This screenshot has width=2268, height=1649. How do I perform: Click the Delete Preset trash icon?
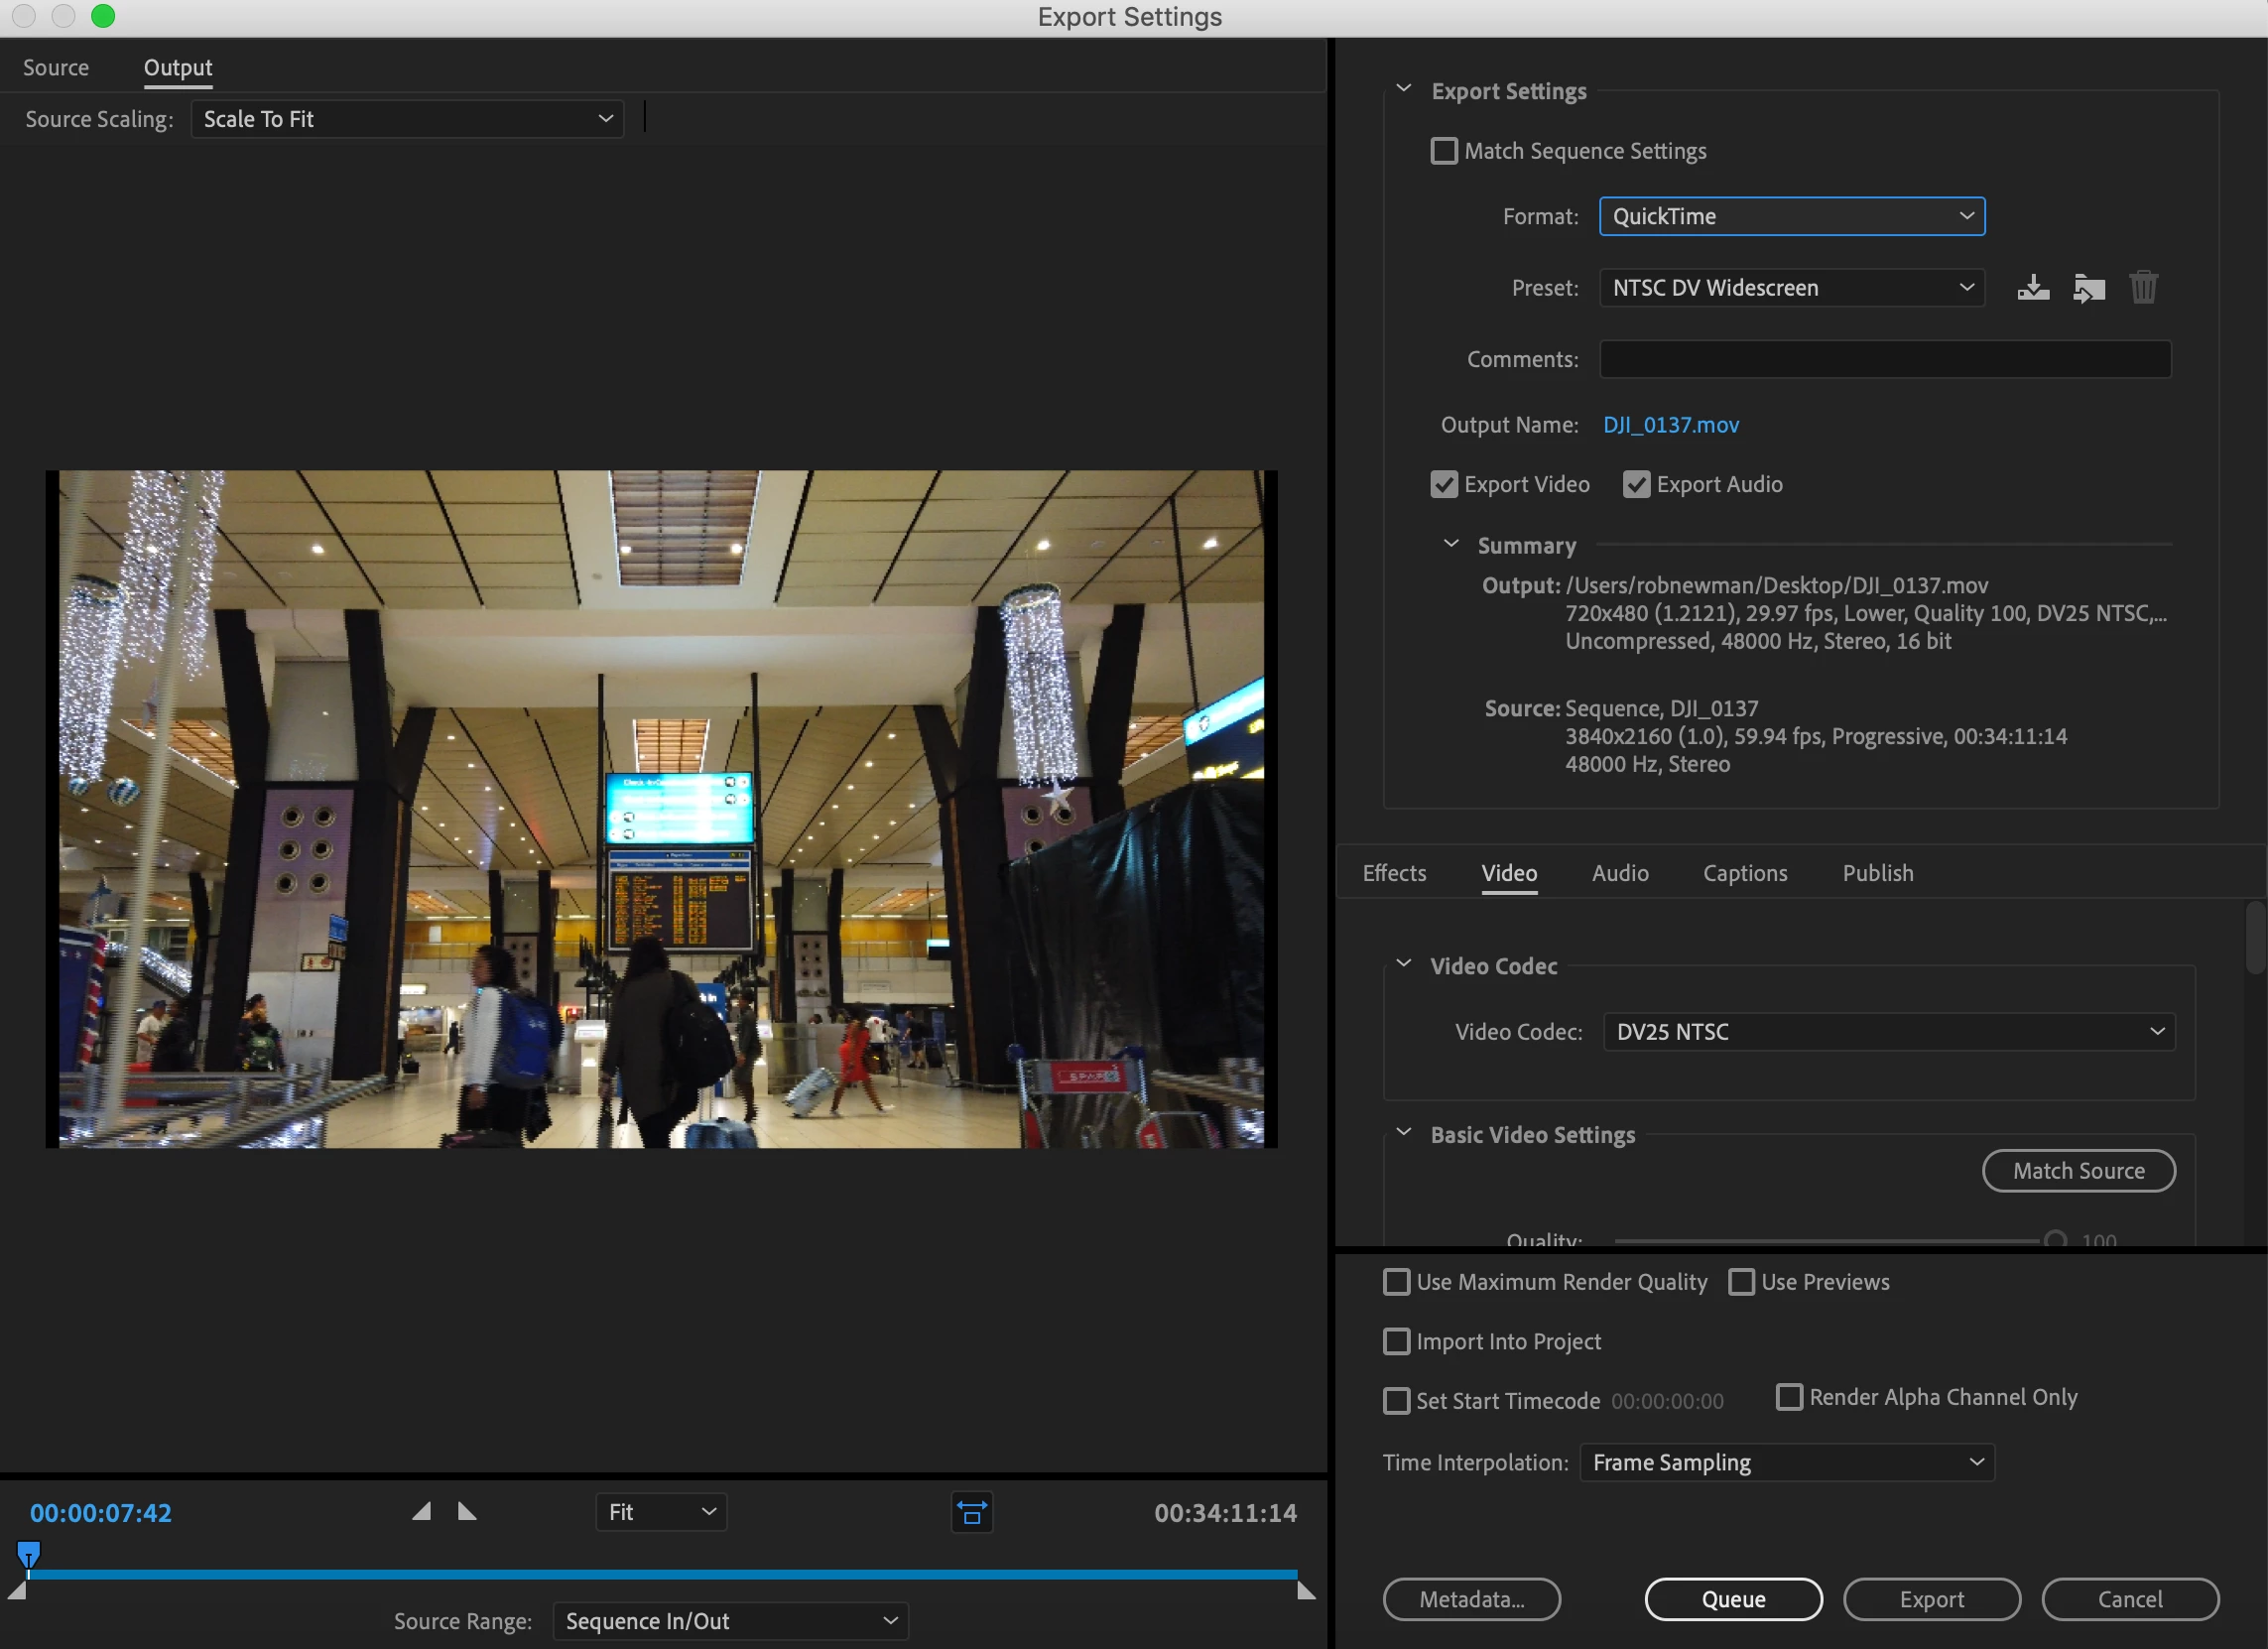tap(2143, 288)
